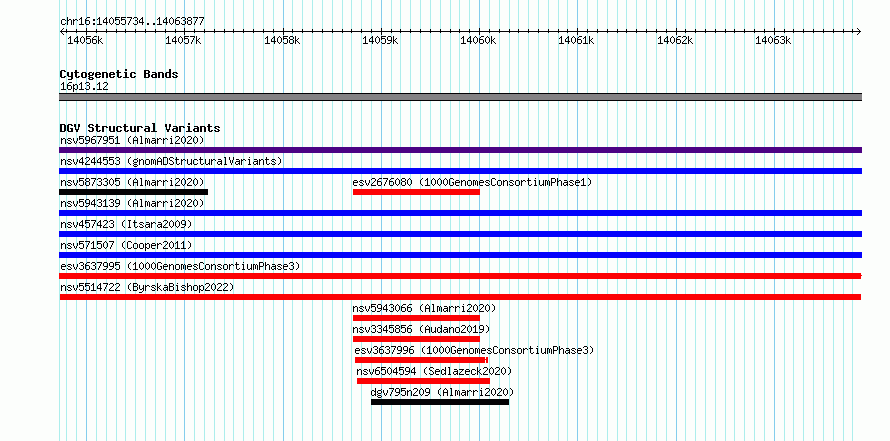Screen dimensions: 890x441
Task: Click the 14056k ruler tick label
Action: [85, 40]
